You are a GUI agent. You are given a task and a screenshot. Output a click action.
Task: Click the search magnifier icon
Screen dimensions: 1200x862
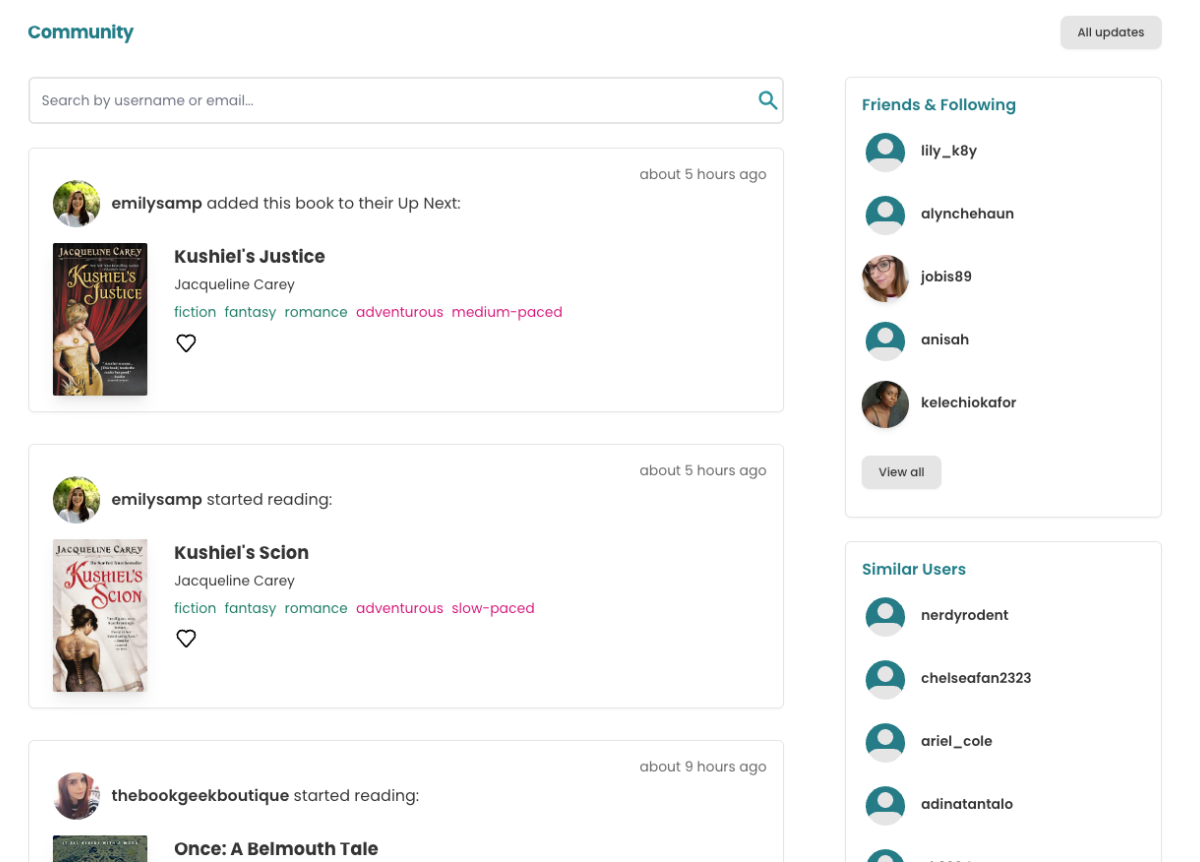tap(768, 100)
